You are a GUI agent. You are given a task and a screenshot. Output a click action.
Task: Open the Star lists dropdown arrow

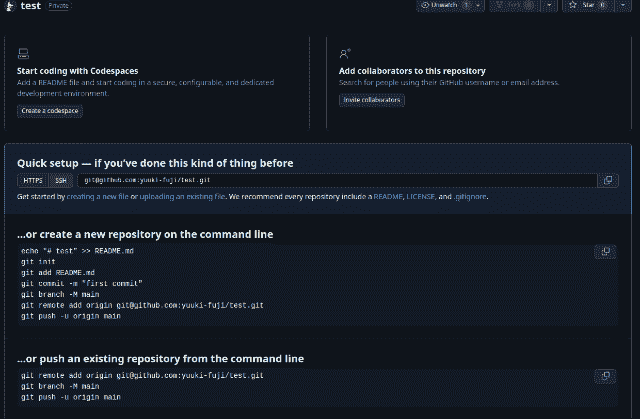coord(623,5)
